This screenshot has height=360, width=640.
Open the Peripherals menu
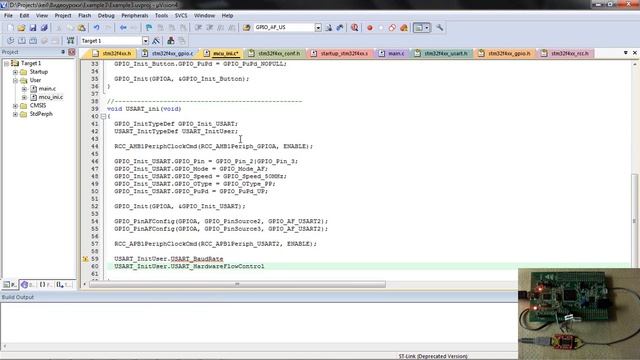pos(135,16)
